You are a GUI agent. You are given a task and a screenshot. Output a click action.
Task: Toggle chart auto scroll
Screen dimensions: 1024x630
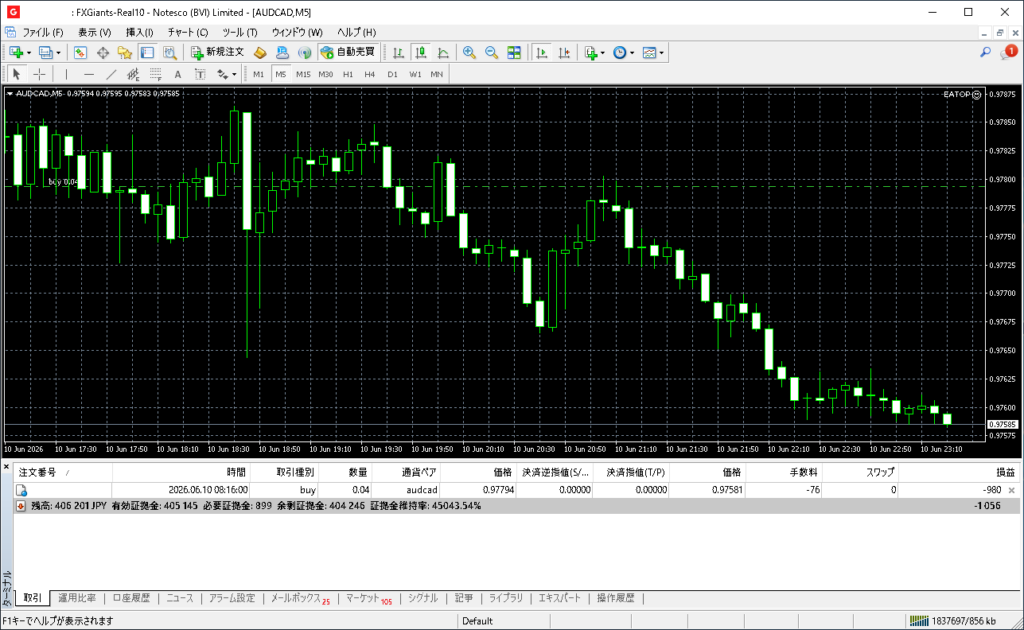click(x=541, y=53)
